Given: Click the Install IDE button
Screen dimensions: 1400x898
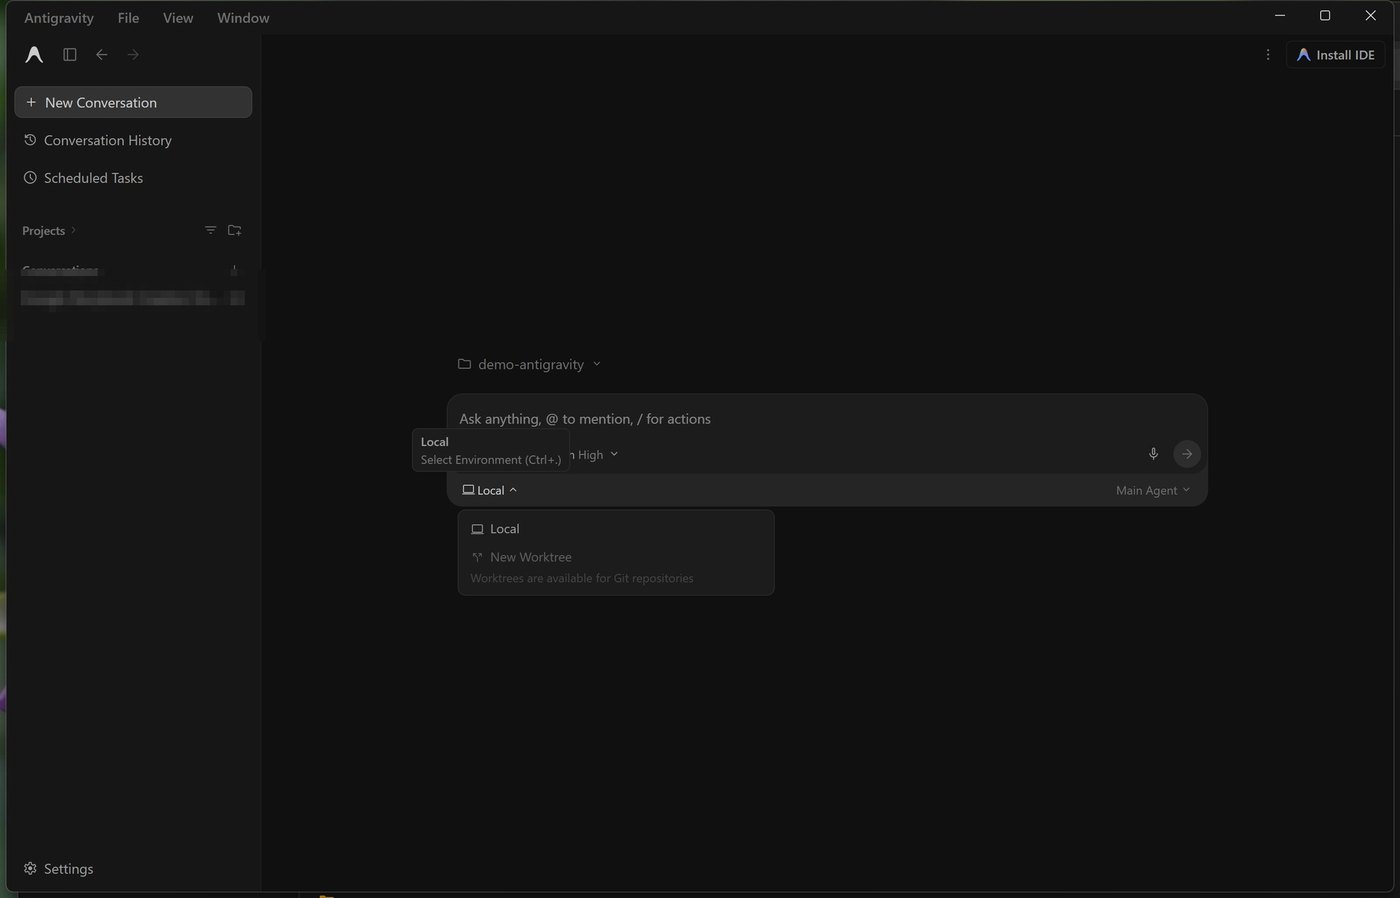Looking at the screenshot, I should (1335, 55).
